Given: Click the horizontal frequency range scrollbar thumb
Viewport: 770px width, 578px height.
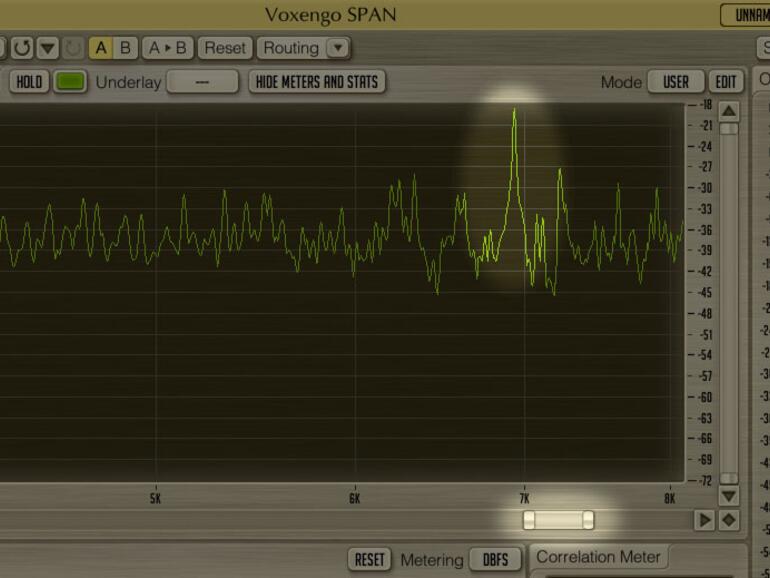Looking at the screenshot, I should [x=558, y=520].
